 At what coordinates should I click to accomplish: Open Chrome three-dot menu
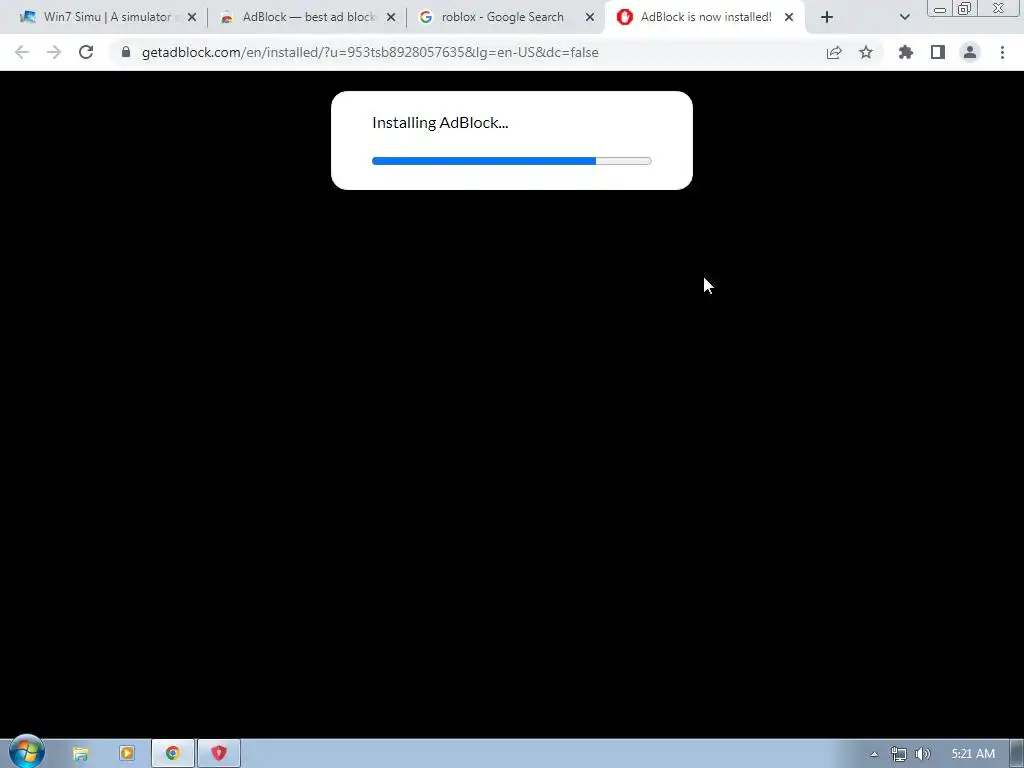pyautogui.click(x=1002, y=52)
